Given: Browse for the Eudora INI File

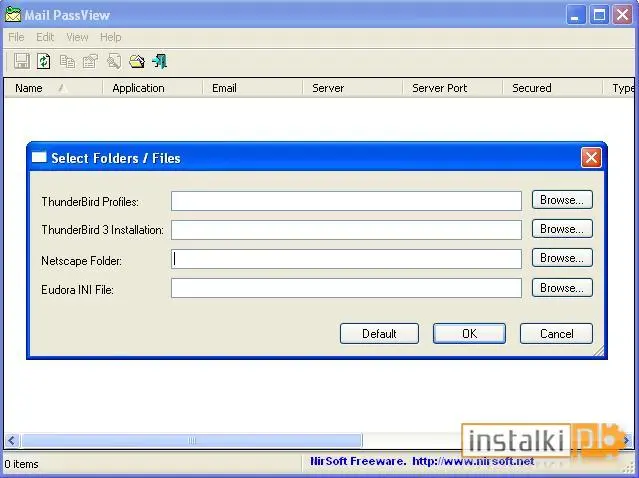Looking at the screenshot, I should pyautogui.click(x=562, y=288).
